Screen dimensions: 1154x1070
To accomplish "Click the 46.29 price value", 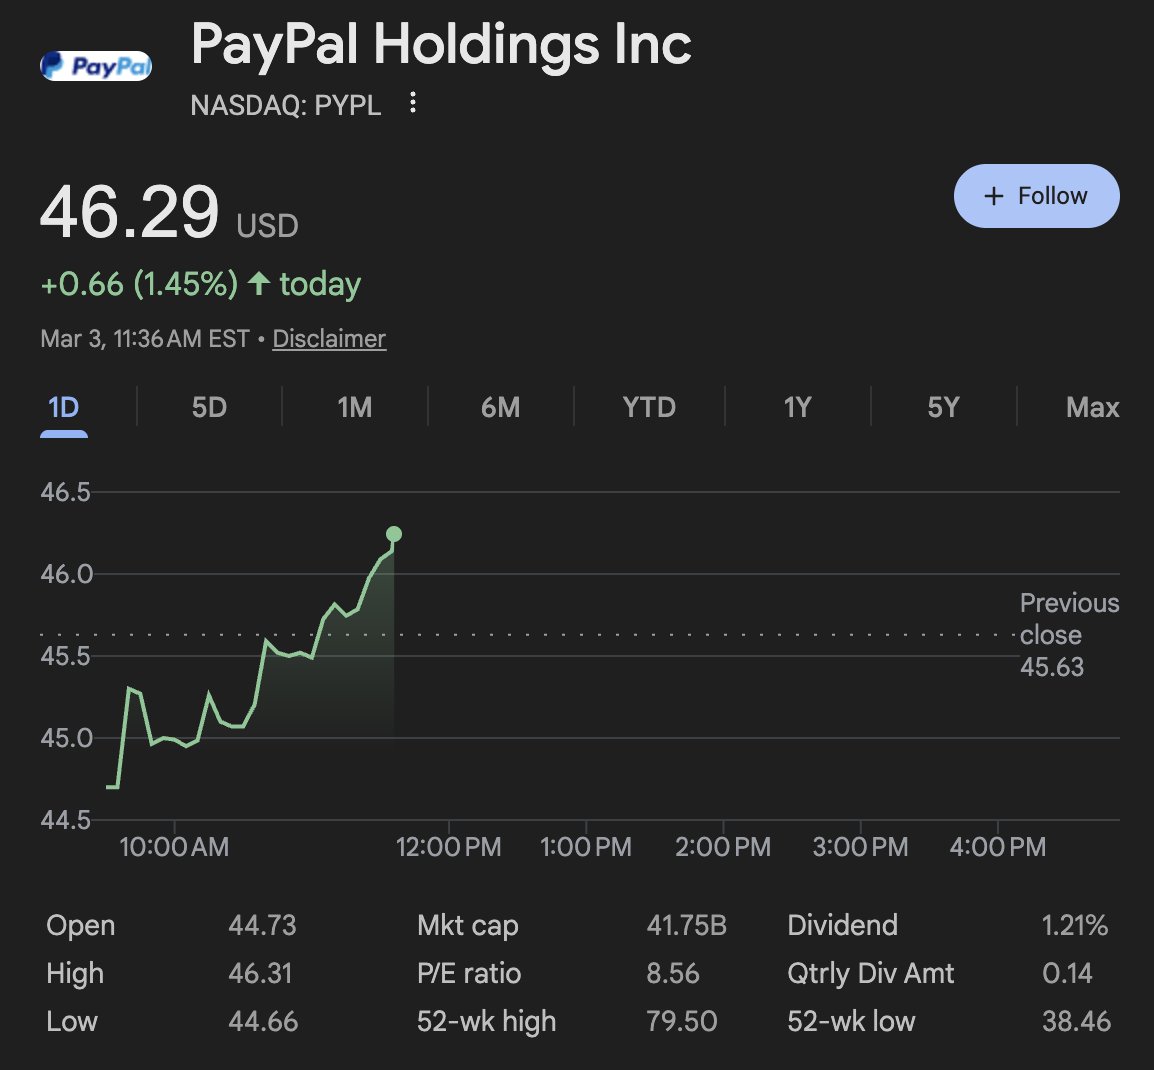I will [x=130, y=212].
